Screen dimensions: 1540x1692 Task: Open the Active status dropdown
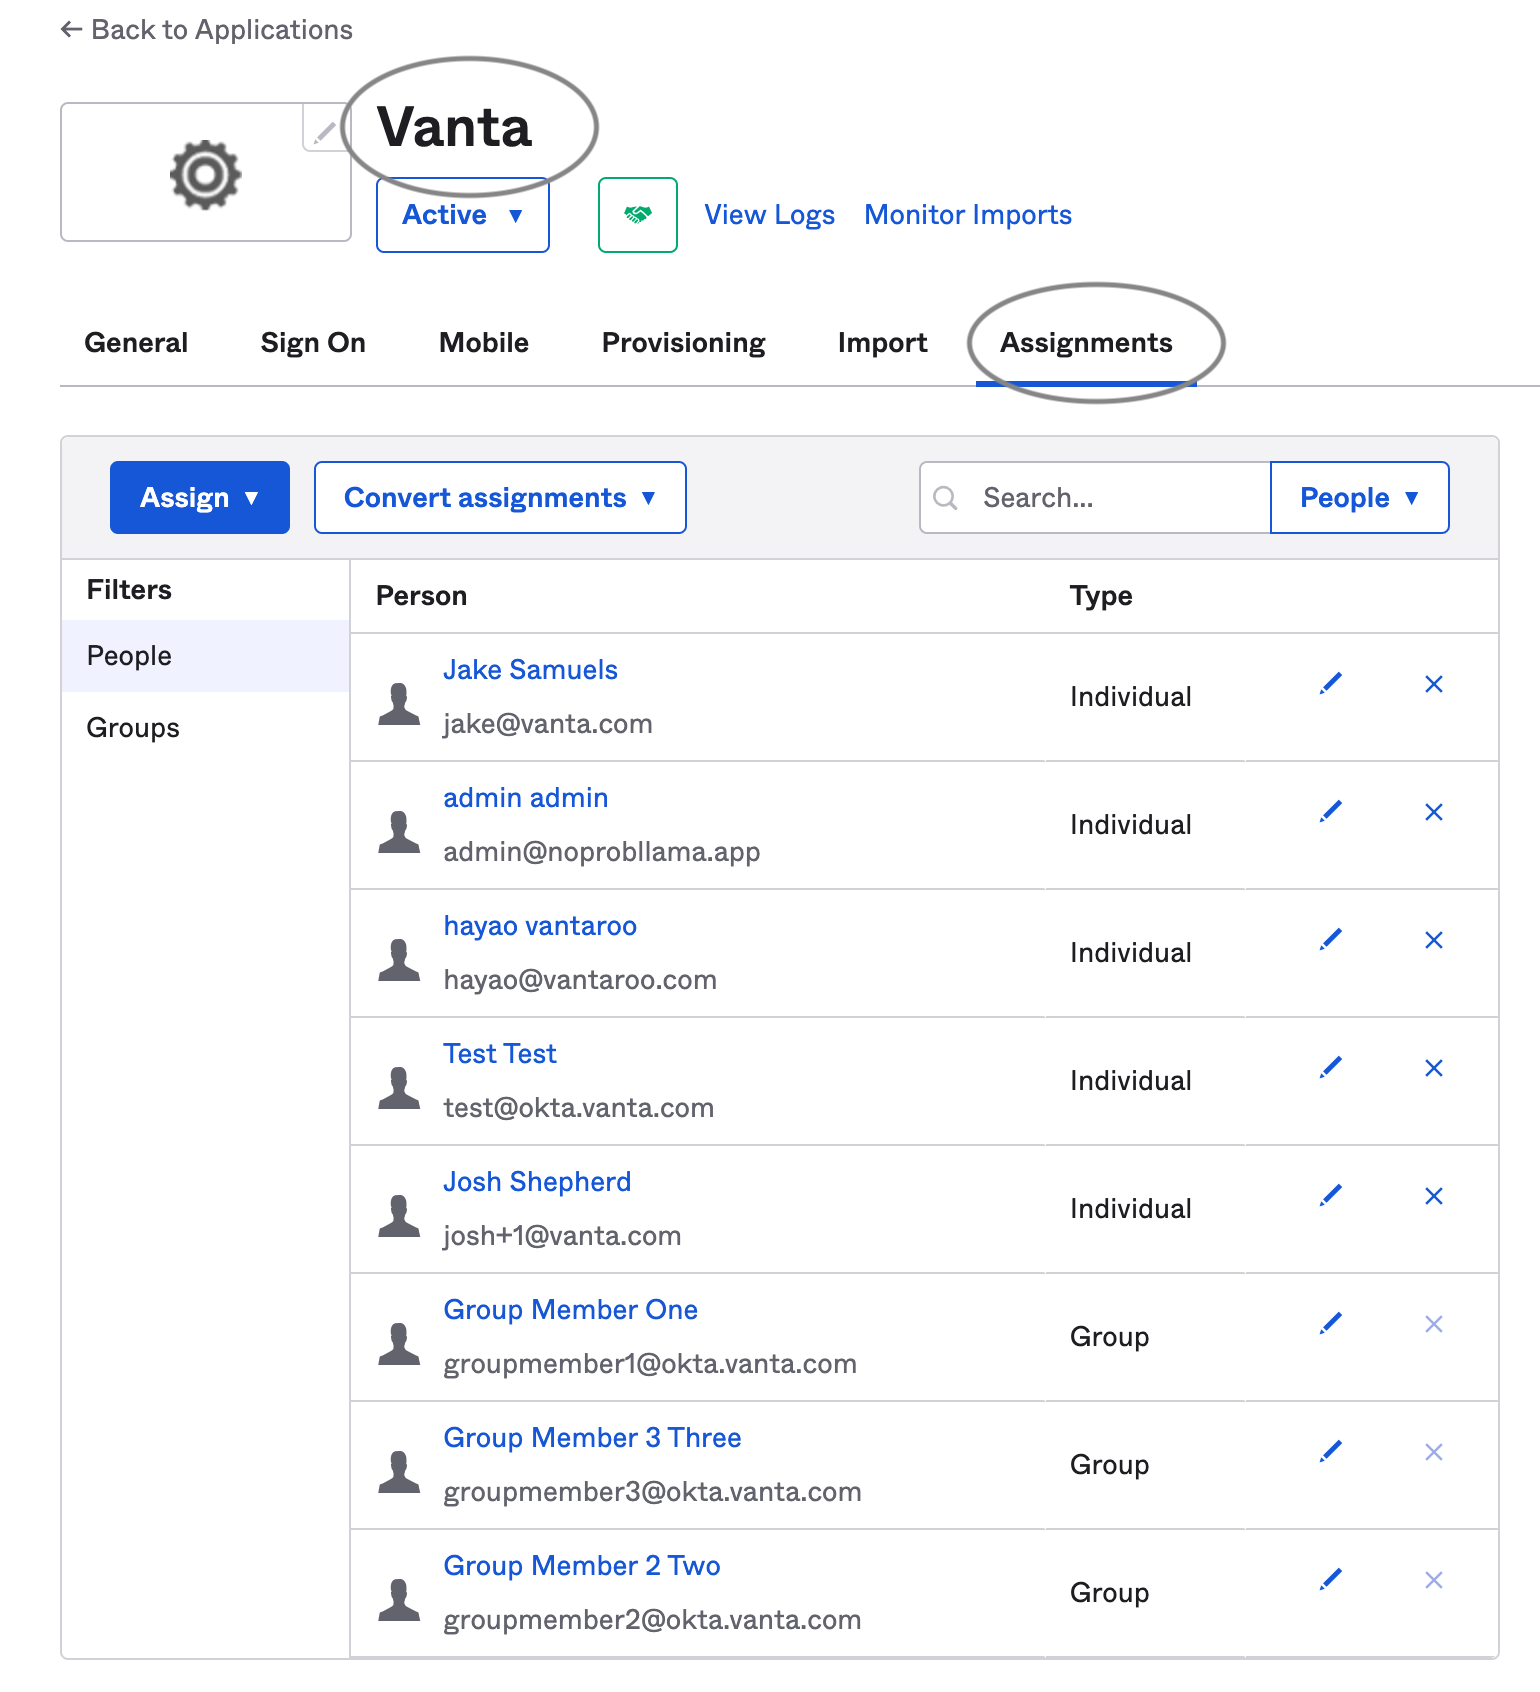(x=463, y=215)
